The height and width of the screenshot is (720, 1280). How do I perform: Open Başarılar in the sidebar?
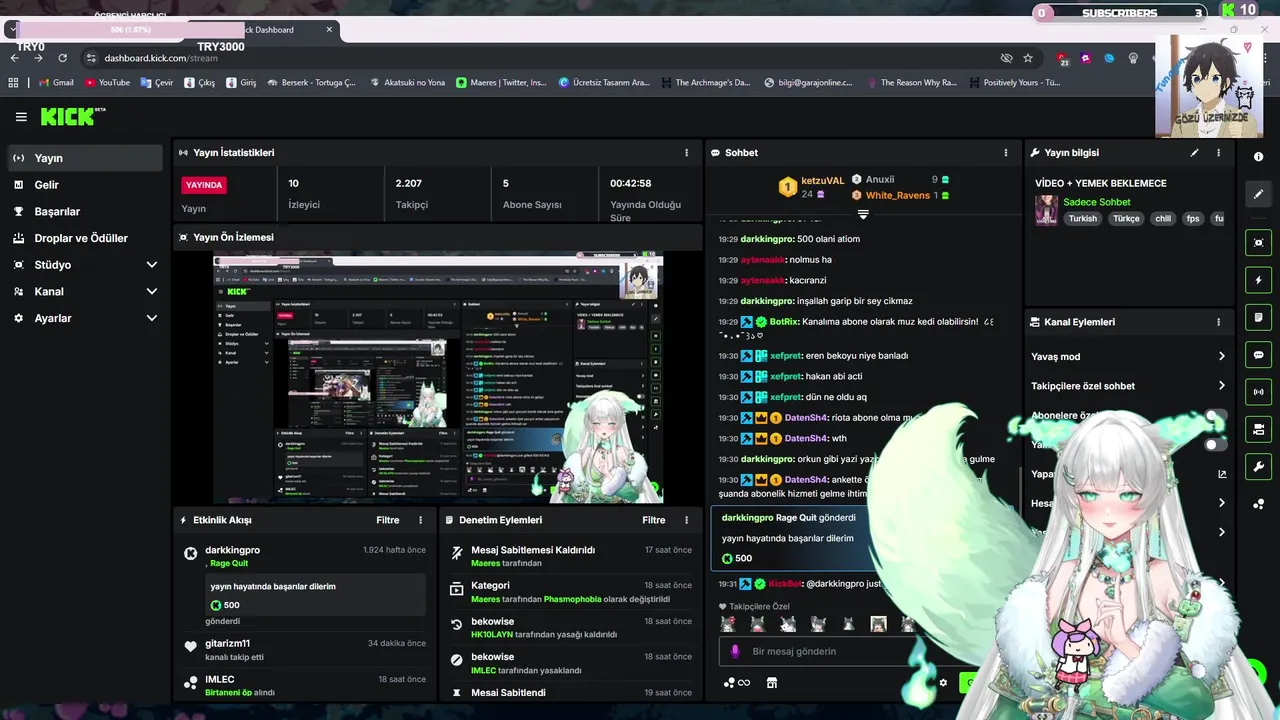pos(85,211)
